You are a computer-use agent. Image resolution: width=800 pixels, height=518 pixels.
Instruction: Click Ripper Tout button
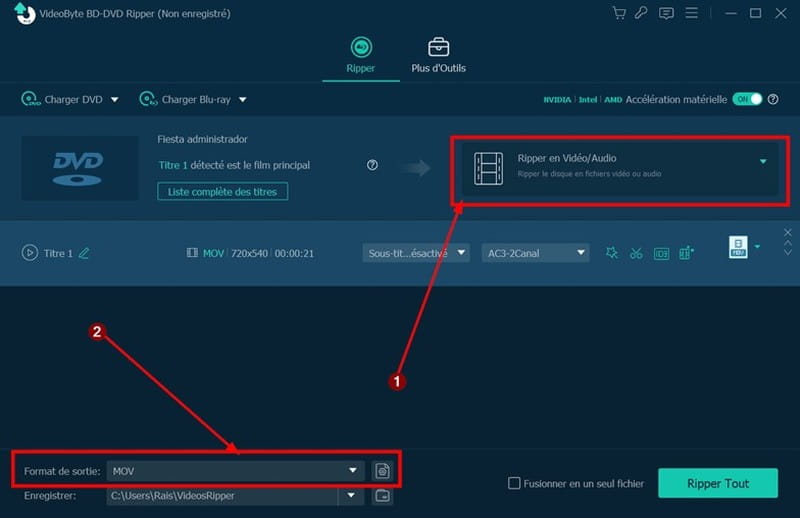(x=718, y=483)
